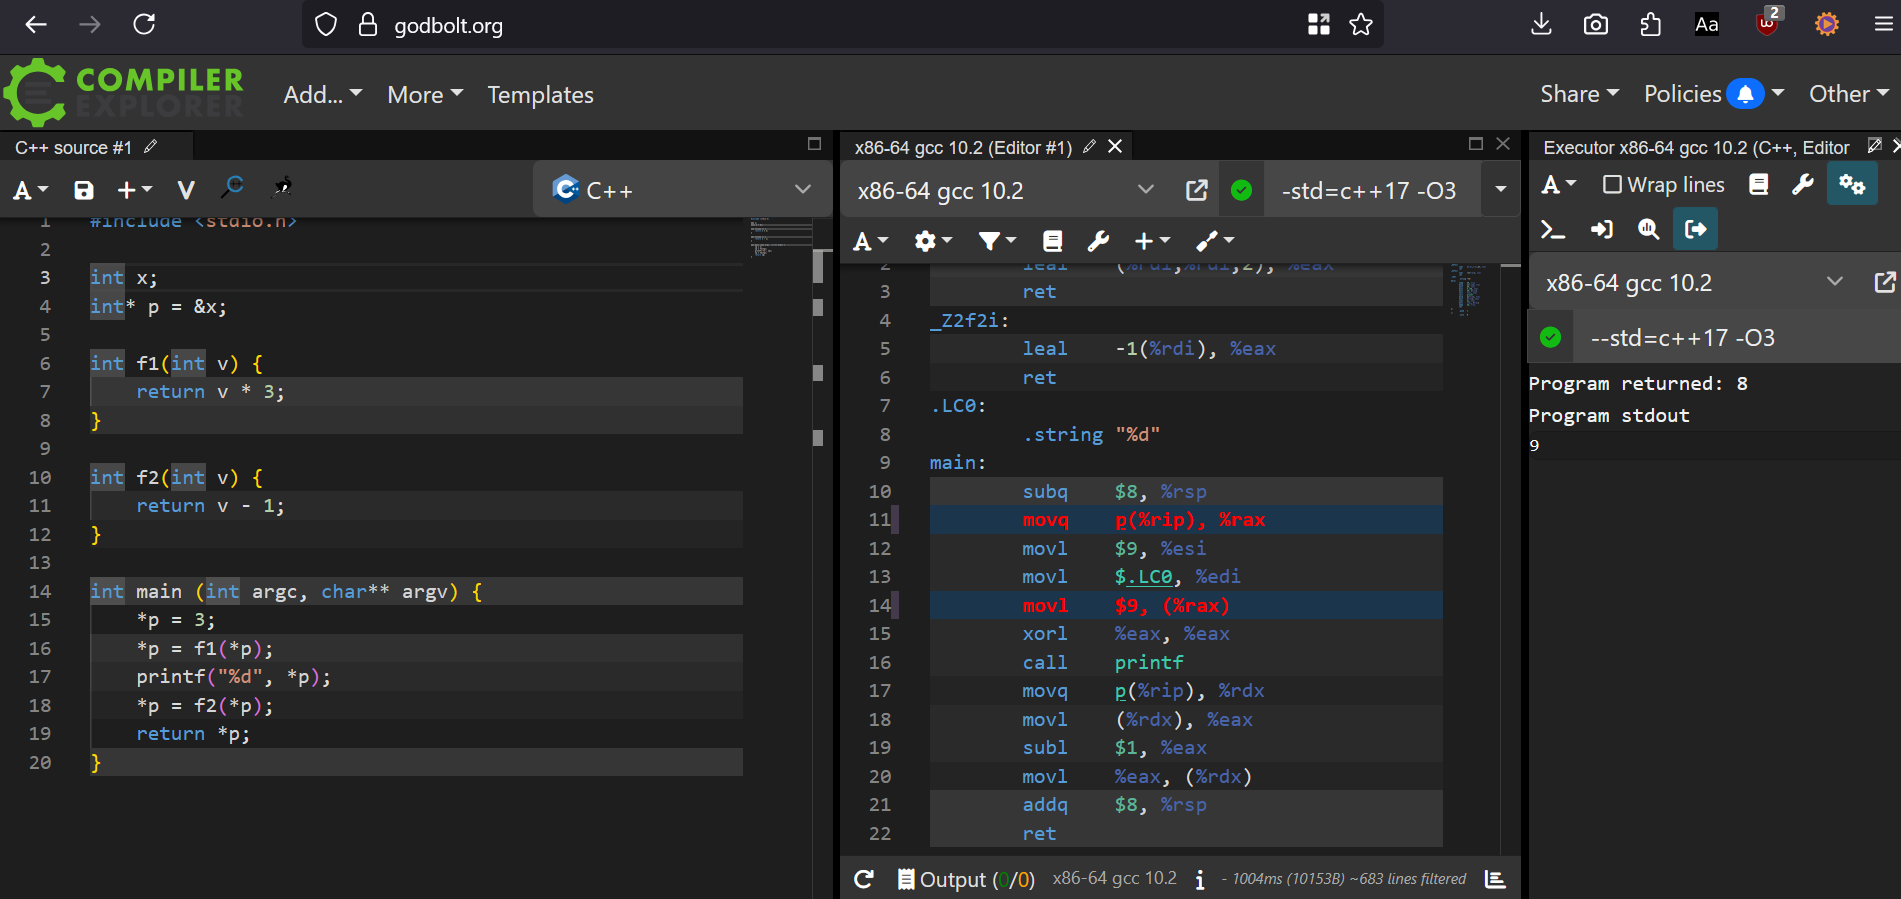Click the save icon in source editor toolbar
The width and height of the screenshot is (1901, 899).
pos(84,190)
